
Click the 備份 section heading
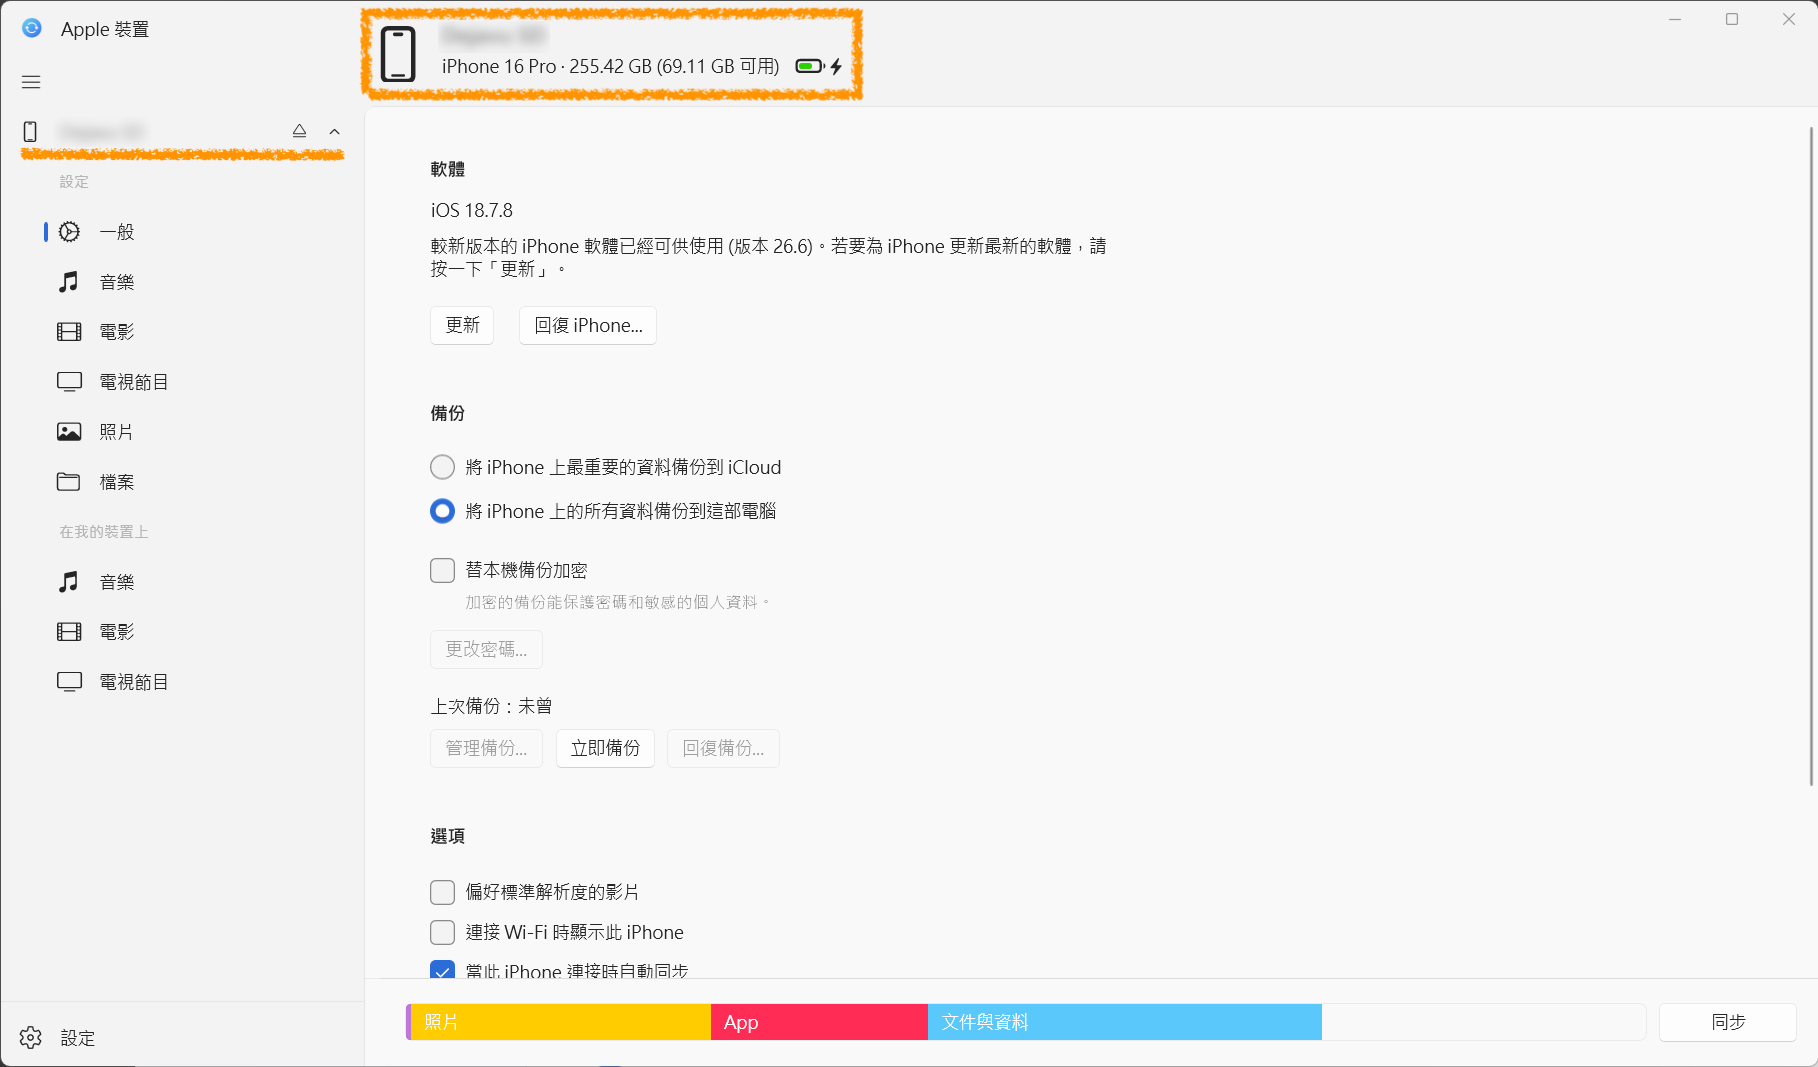448,413
